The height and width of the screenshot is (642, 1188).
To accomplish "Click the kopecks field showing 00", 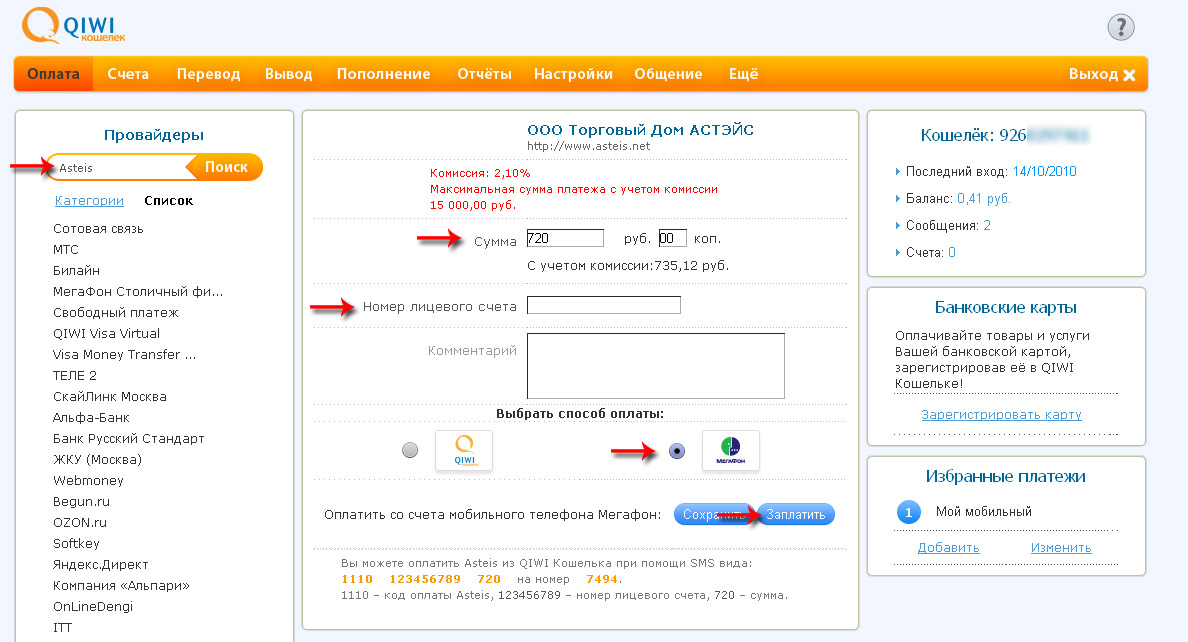I will 672,238.
